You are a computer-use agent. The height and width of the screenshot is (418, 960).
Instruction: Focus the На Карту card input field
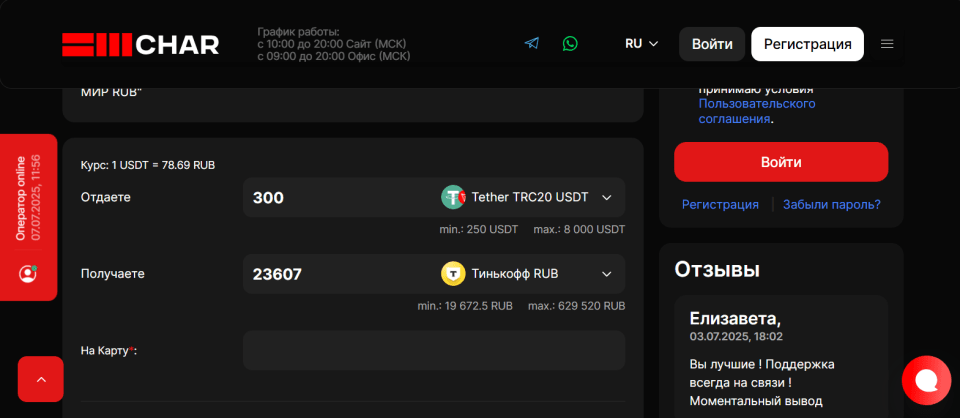click(434, 350)
